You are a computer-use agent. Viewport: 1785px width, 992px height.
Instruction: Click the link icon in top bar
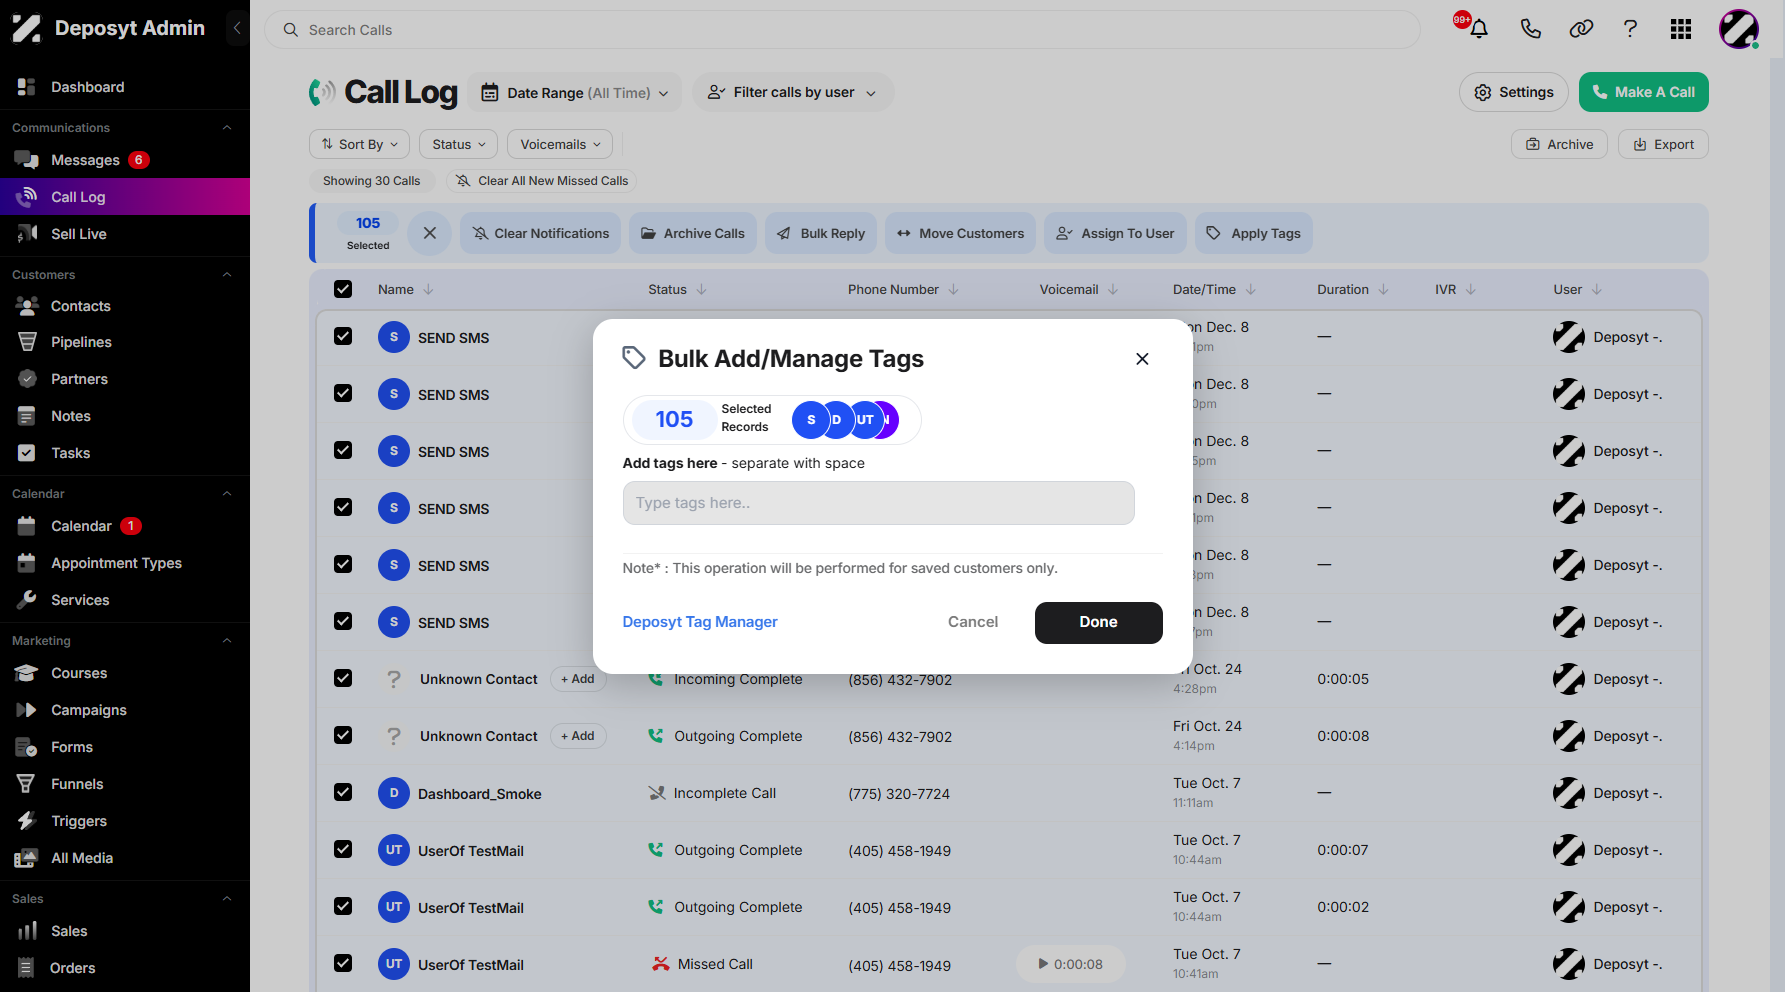(x=1581, y=29)
